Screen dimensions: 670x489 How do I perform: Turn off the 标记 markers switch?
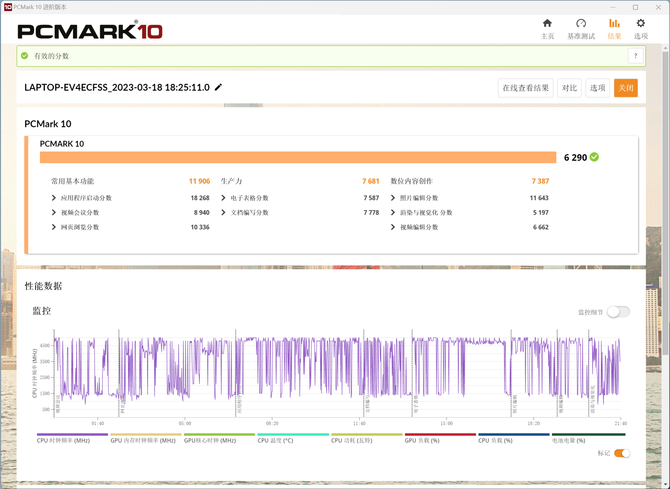tap(622, 454)
